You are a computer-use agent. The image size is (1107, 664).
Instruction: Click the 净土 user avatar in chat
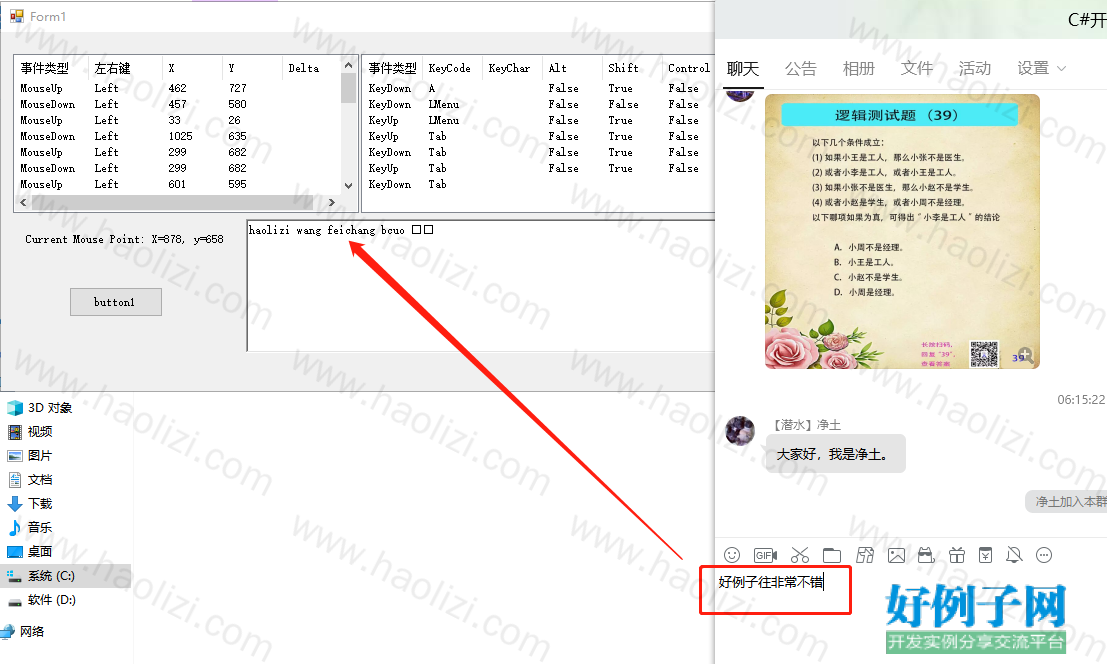[x=740, y=430]
